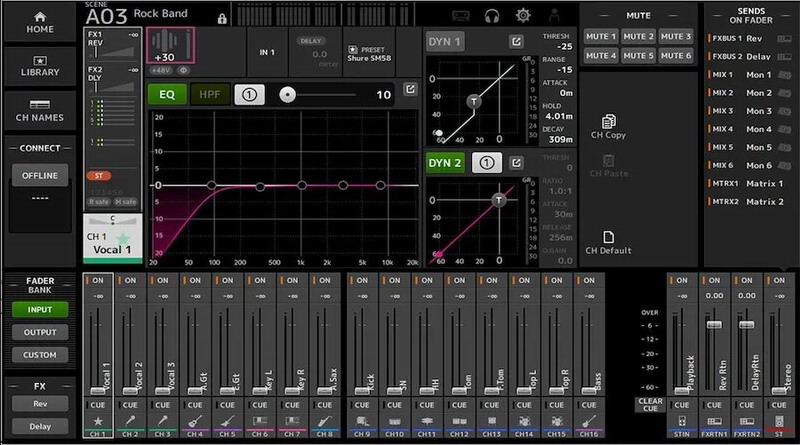800x445 pixels.
Task: Toggle MUTE 5 group
Action: point(638,56)
